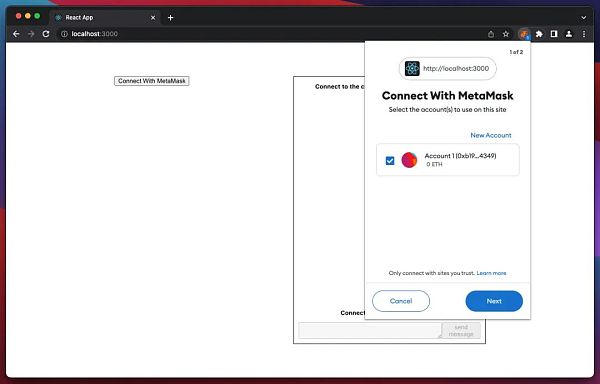Focus the message text input field
Screen dimensions: 600x384
click(370, 330)
